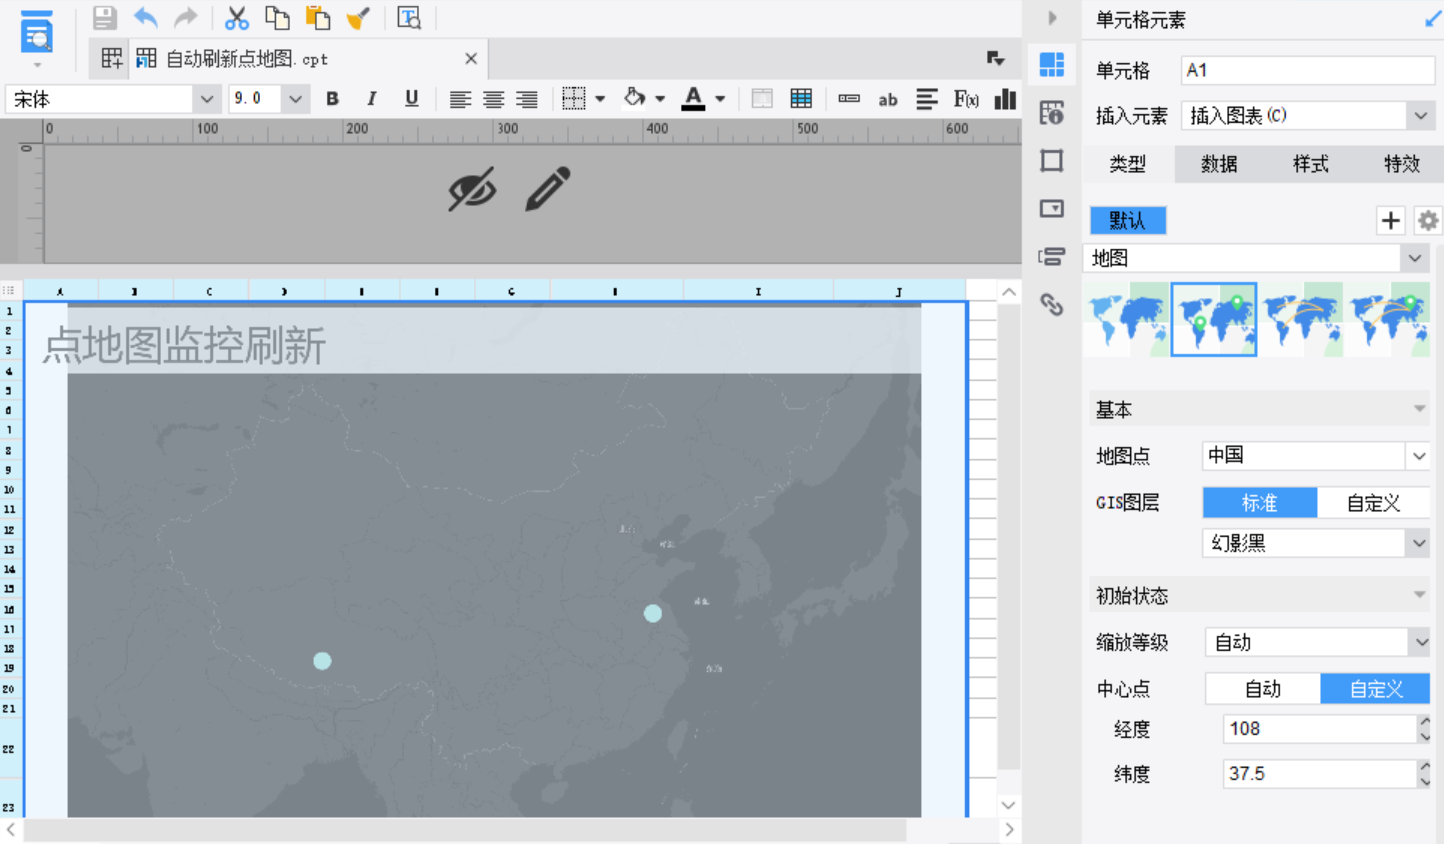The height and width of the screenshot is (844, 1444).
Task: Switch center point to 自动
Action: click(1262, 689)
